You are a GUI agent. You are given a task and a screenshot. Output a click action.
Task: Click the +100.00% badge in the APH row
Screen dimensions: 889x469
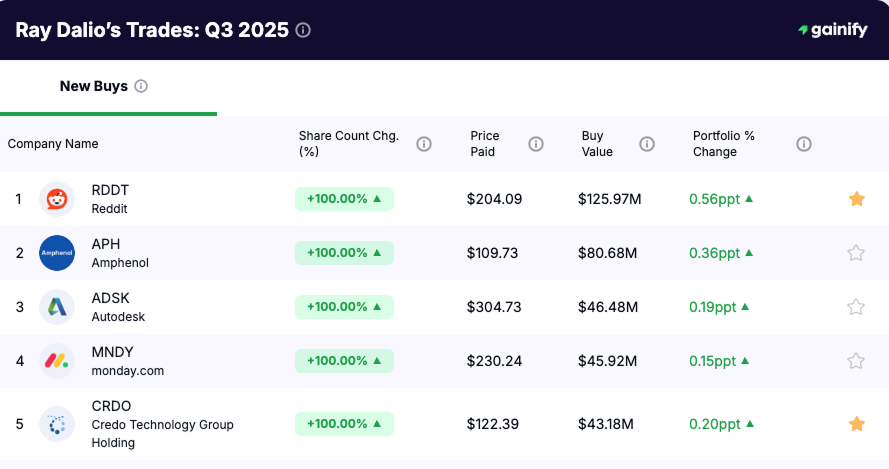(x=344, y=253)
